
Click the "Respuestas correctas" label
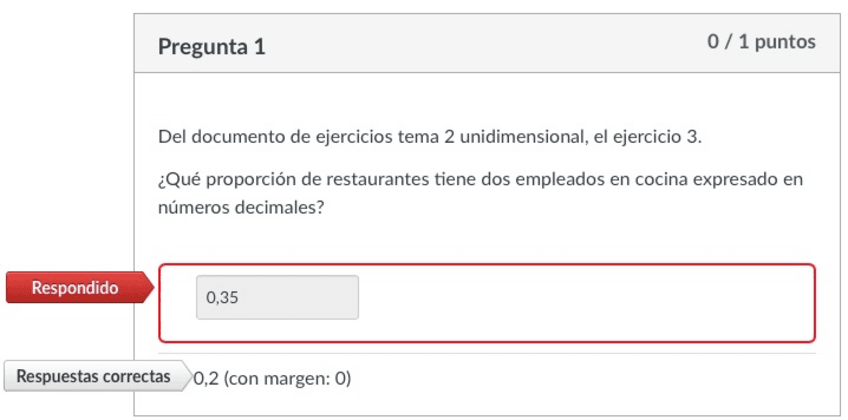click(x=92, y=377)
